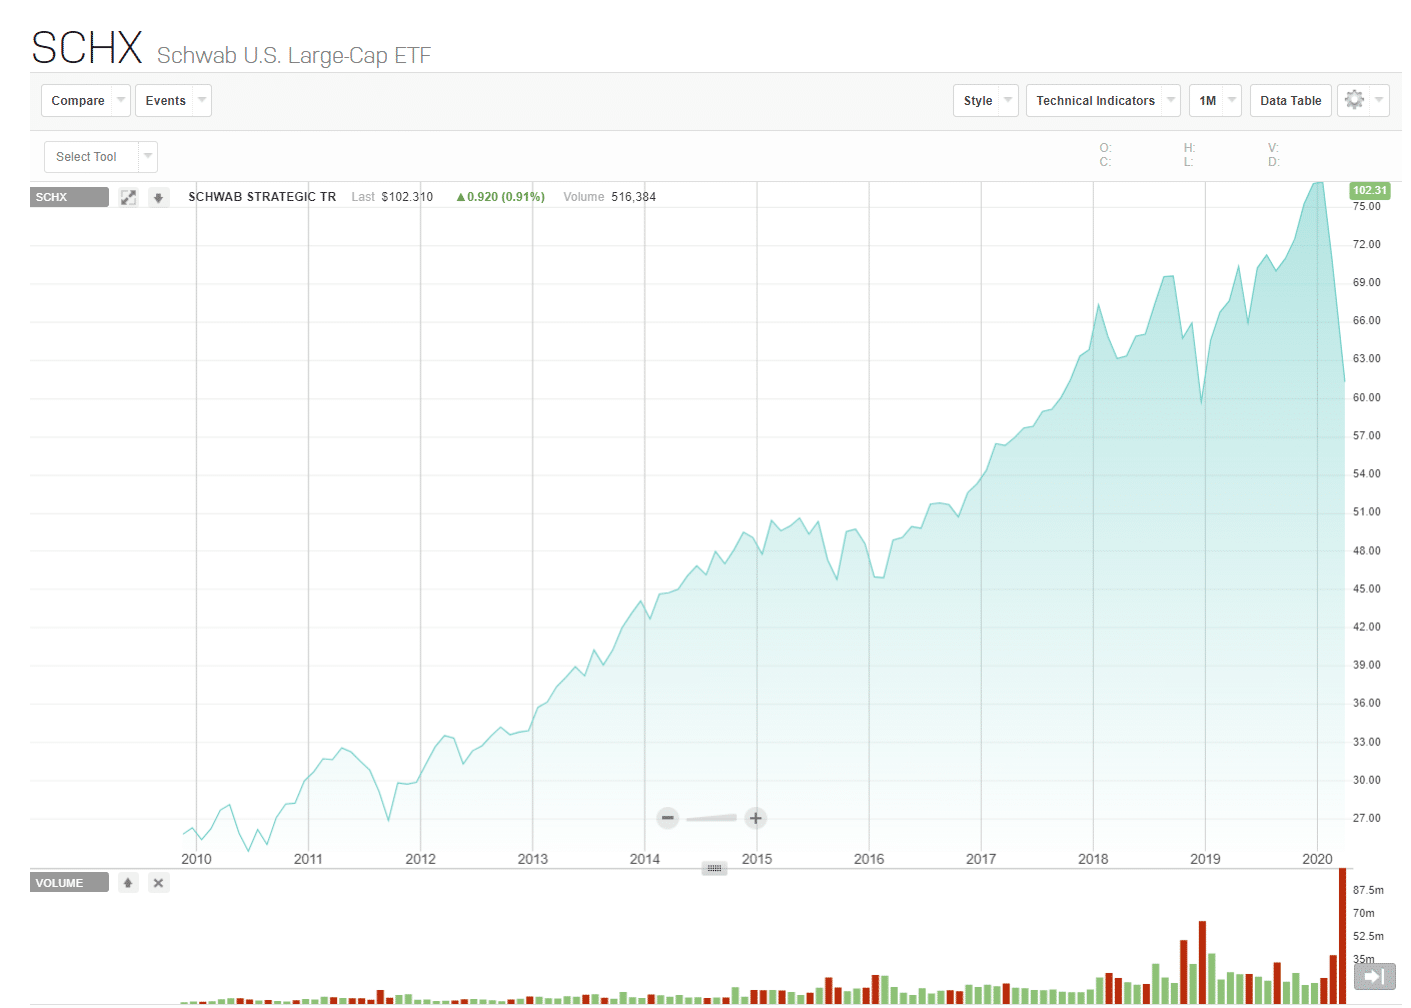Open chart settings gear icon

[x=1354, y=100]
